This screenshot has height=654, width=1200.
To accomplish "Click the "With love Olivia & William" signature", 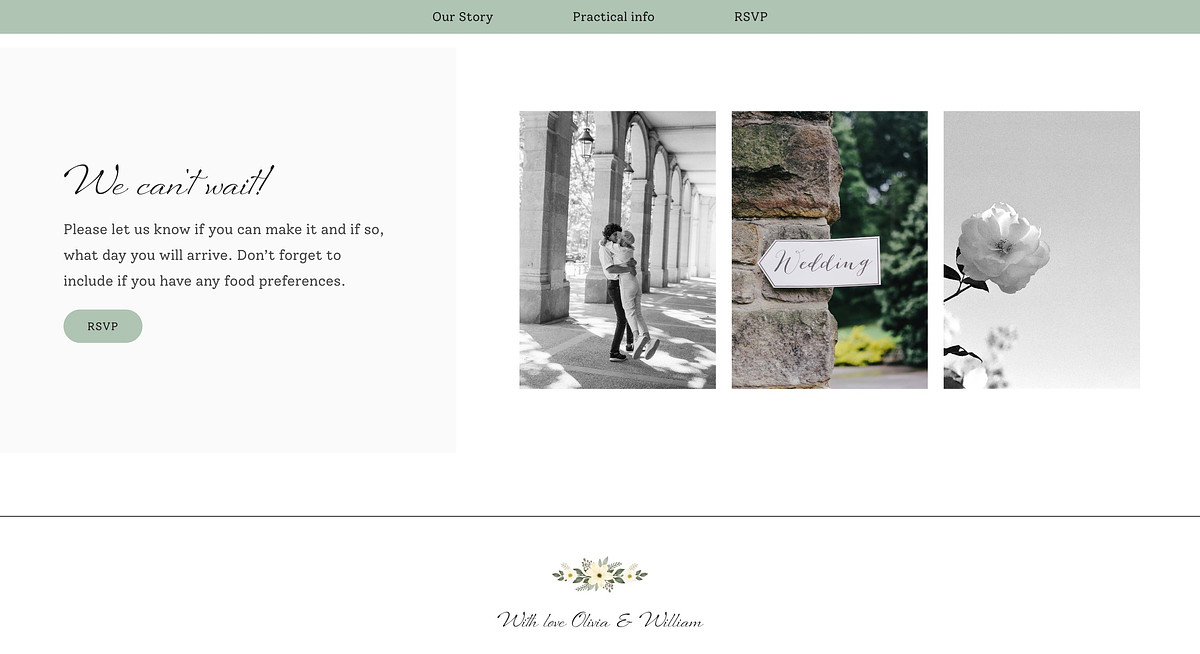I will click(600, 621).
